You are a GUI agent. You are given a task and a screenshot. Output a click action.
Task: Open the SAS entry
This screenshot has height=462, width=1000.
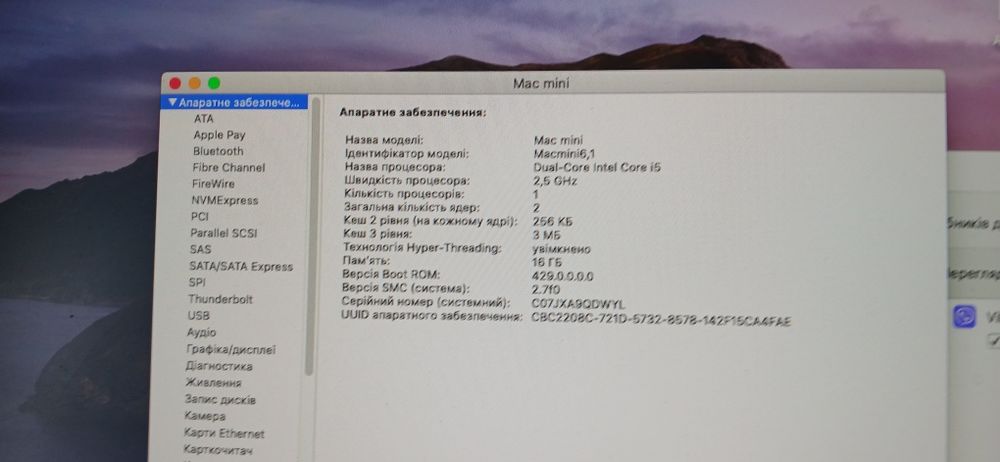coord(200,250)
